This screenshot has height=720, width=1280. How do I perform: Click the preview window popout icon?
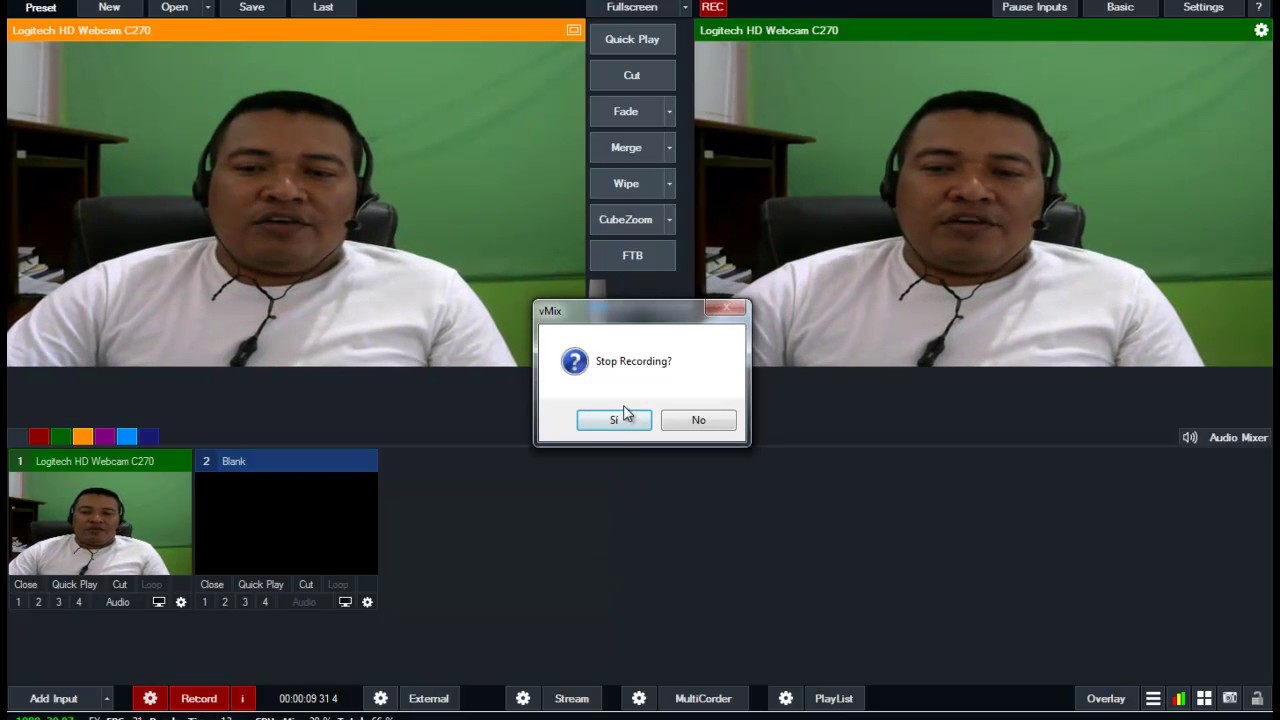(x=574, y=30)
